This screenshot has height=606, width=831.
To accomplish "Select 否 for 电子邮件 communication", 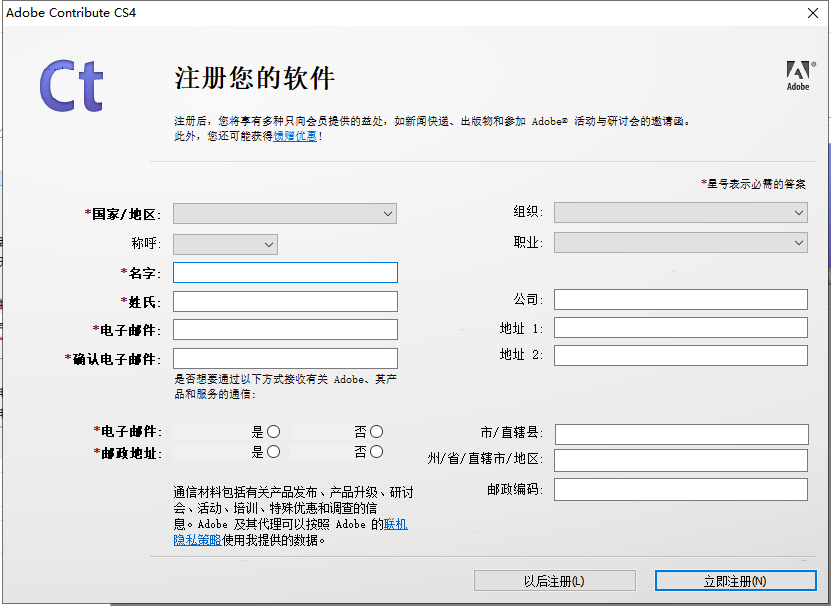I will click(x=376, y=432).
